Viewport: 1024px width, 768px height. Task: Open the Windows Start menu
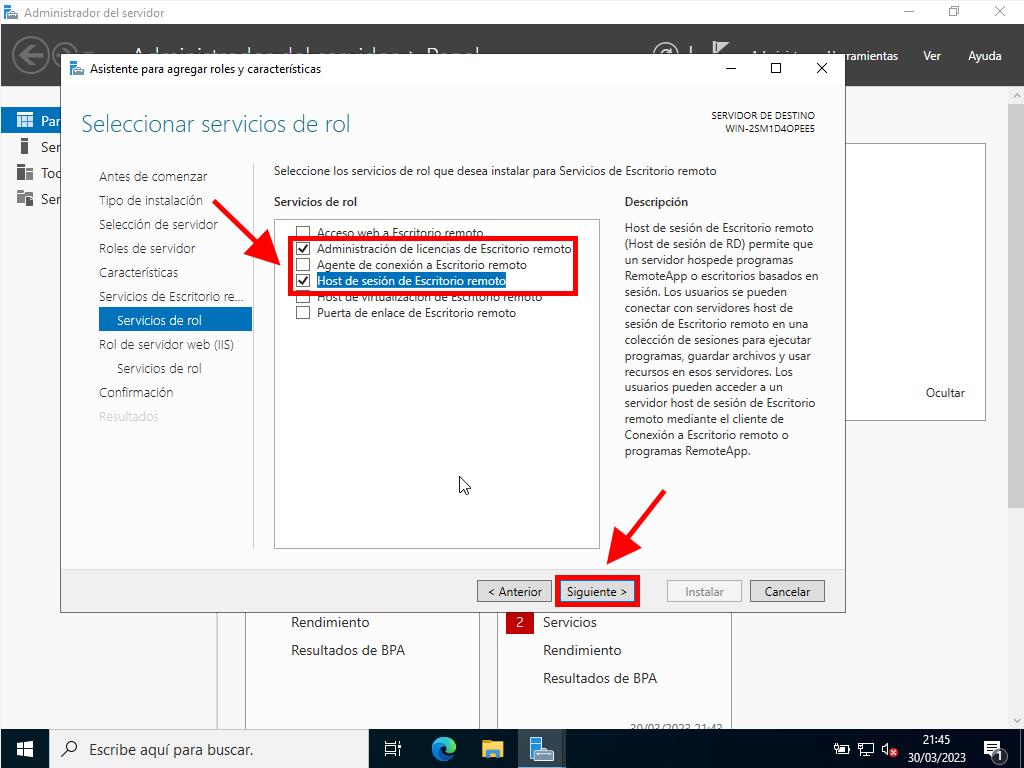point(24,748)
